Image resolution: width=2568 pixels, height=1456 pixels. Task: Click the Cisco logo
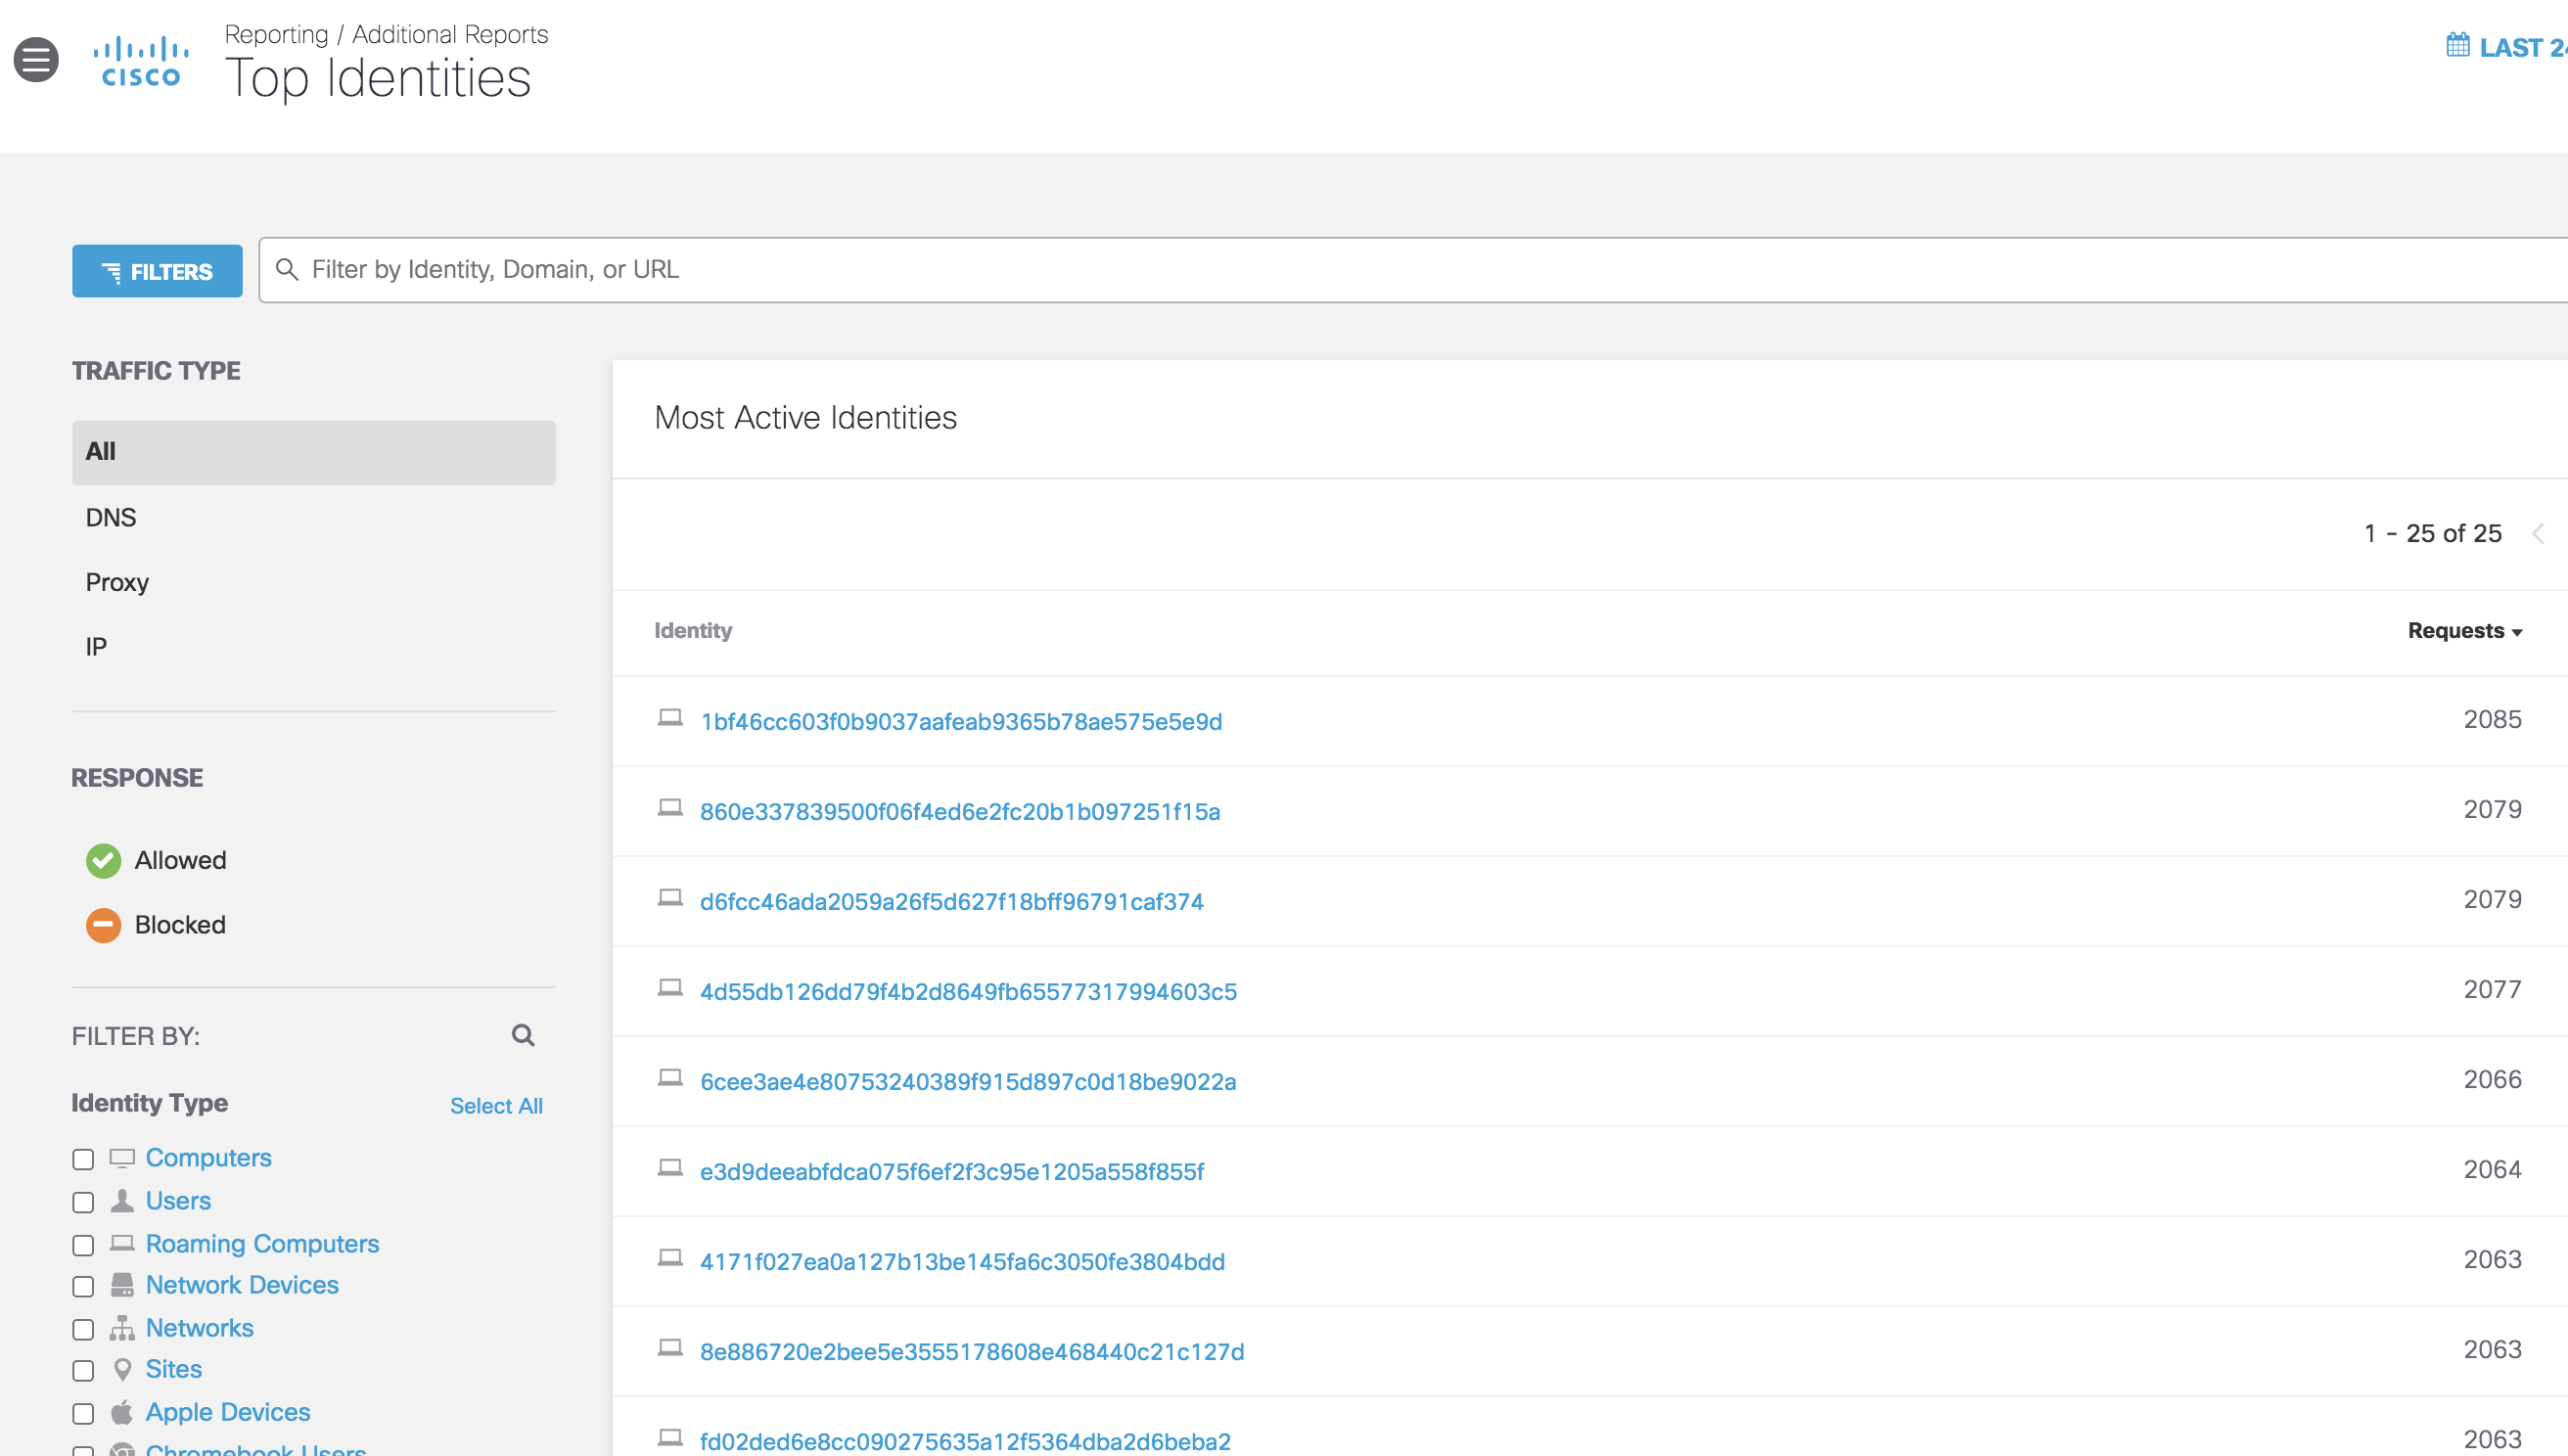(141, 62)
